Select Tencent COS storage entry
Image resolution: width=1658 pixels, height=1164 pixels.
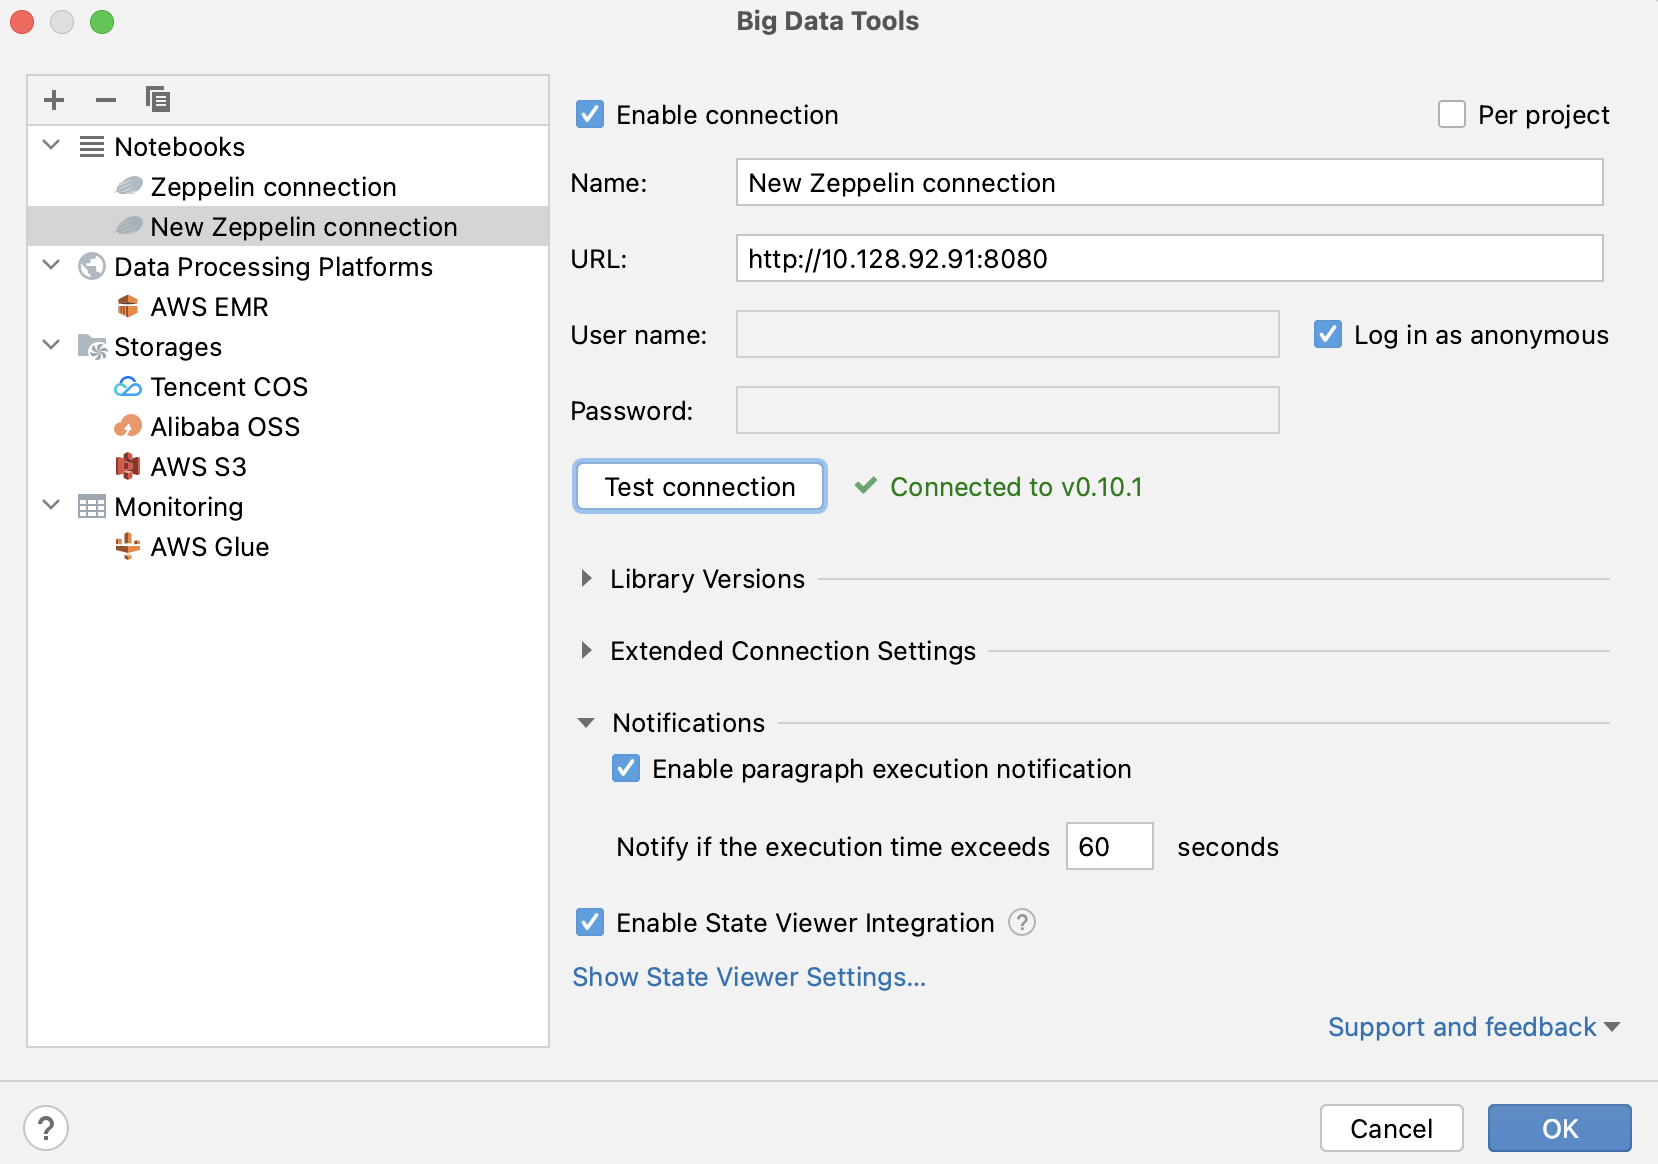[x=229, y=386]
